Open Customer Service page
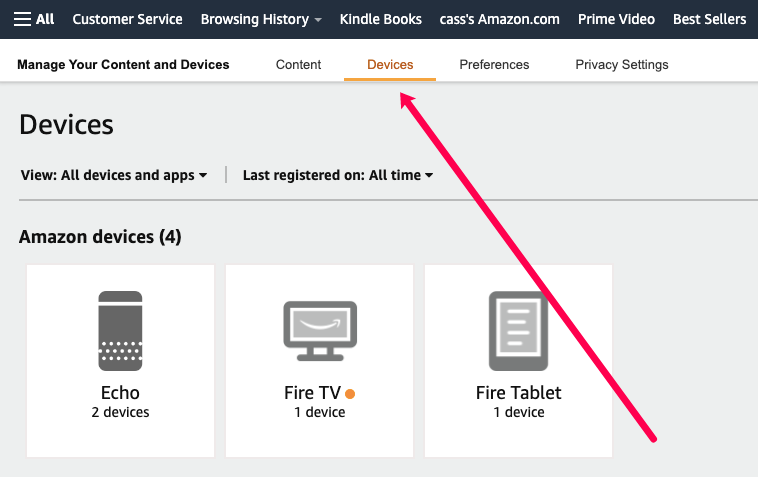This screenshot has width=758, height=477. [x=128, y=19]
